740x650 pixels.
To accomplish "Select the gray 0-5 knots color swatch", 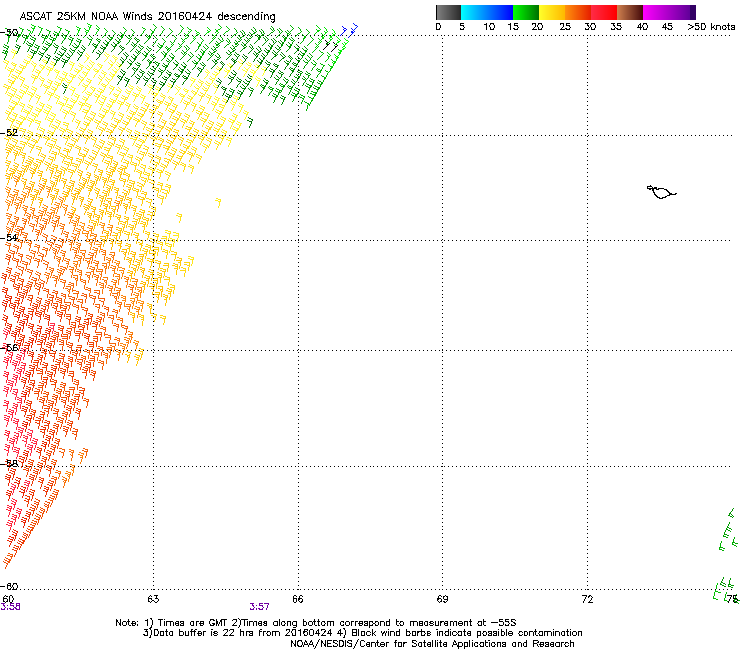I will (x=448, y=12).
